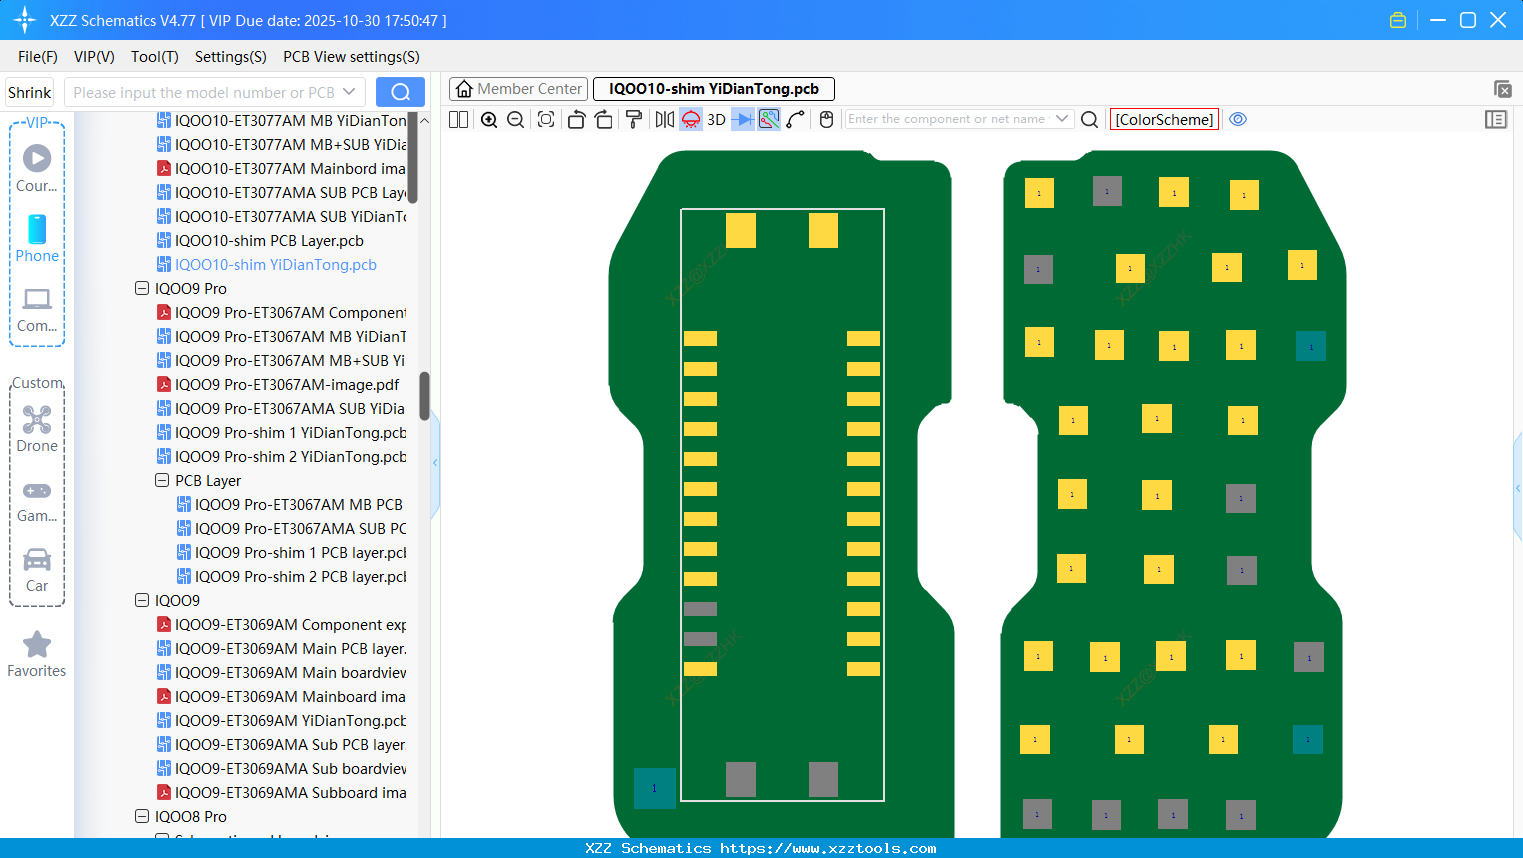Viewport: 1523px width, 858px height.
Task: Click the Shrink button
Action: coord(30,93)
